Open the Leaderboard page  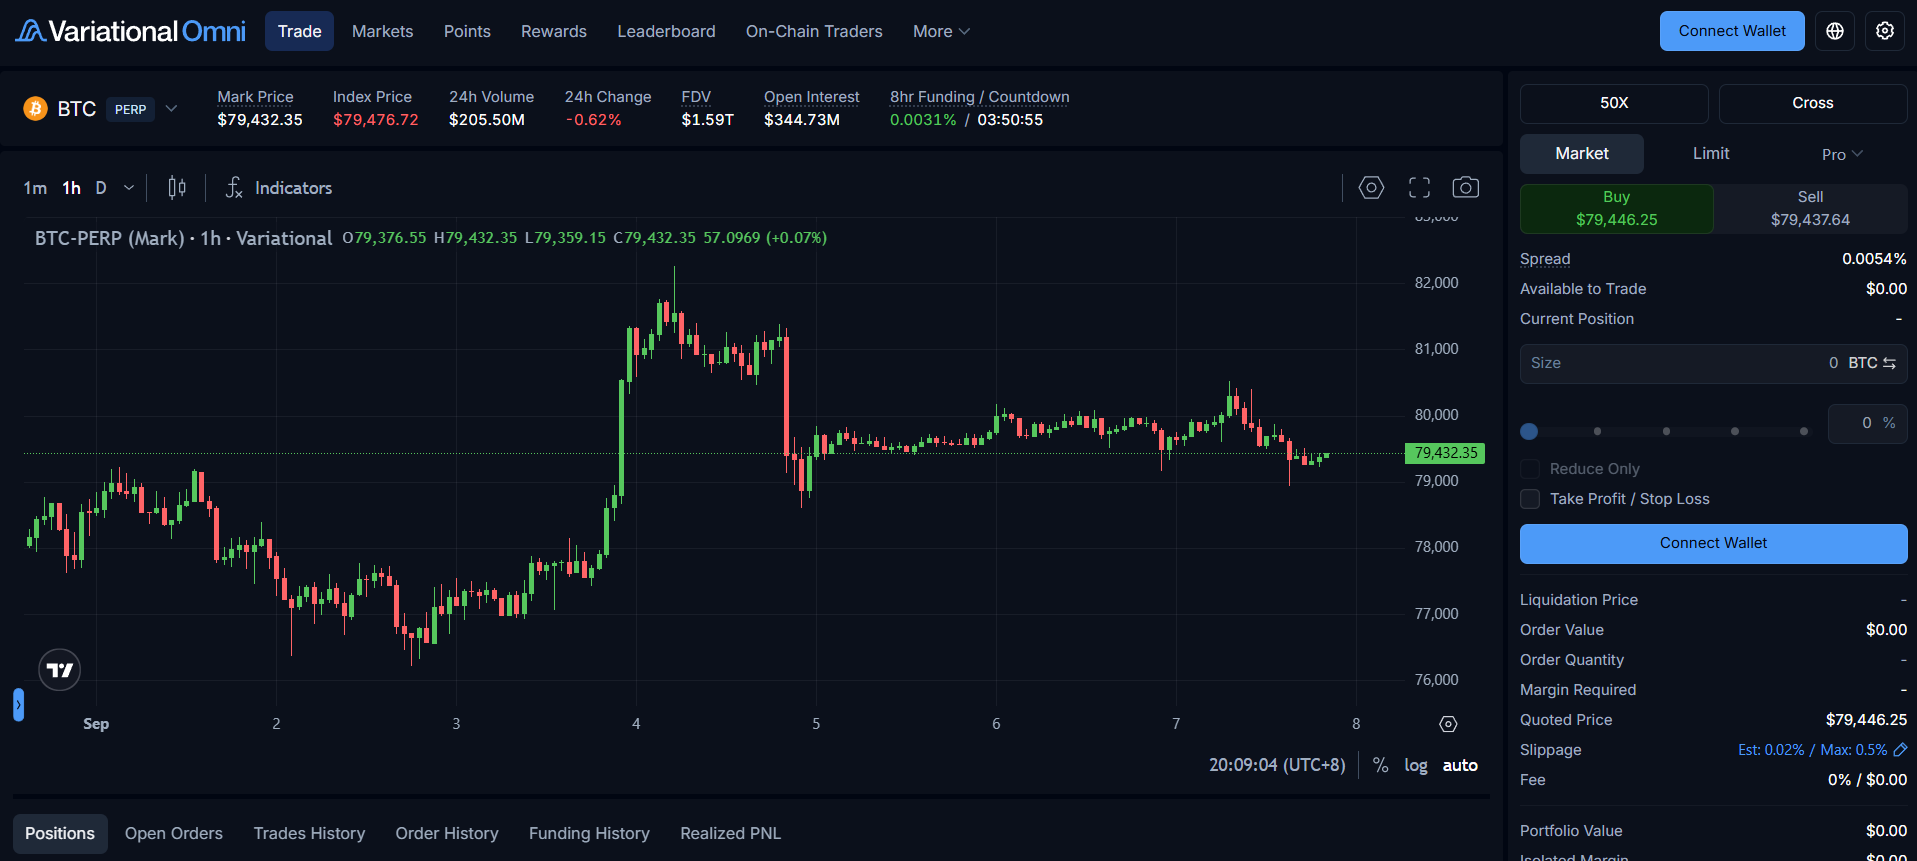pyautogui.click(x=666, y=31)
